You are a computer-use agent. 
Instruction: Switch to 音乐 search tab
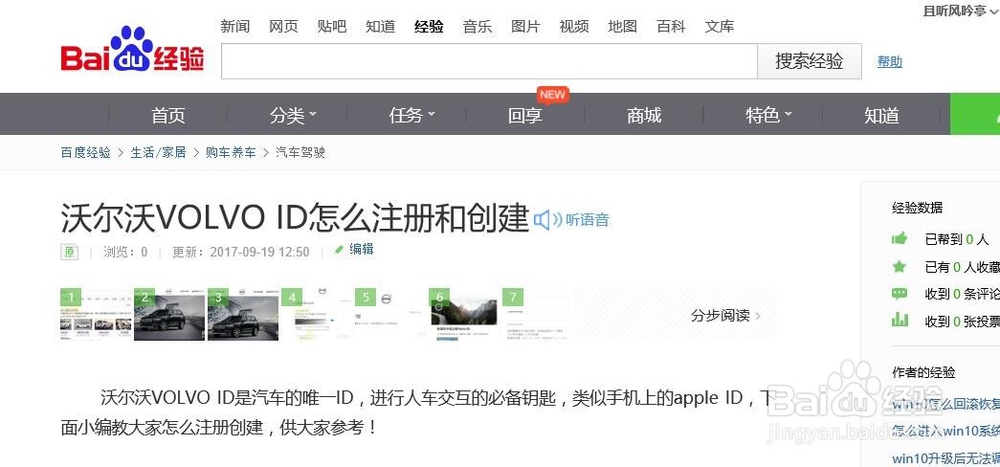coord(477,27)
